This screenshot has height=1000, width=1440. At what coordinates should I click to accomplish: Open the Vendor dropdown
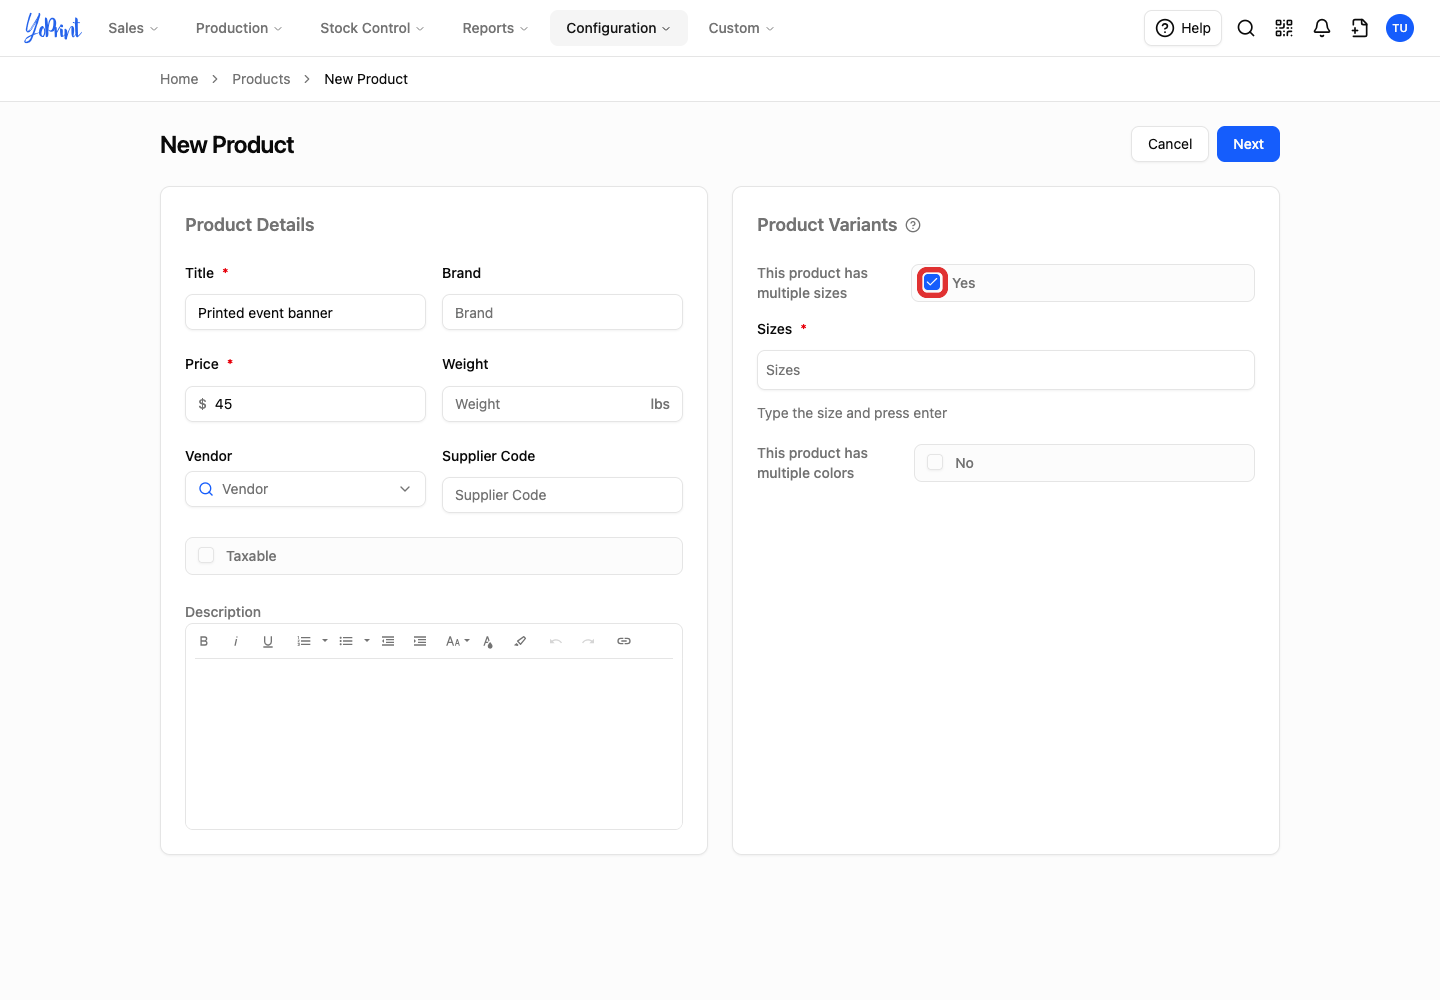click(x=305, y=489)
